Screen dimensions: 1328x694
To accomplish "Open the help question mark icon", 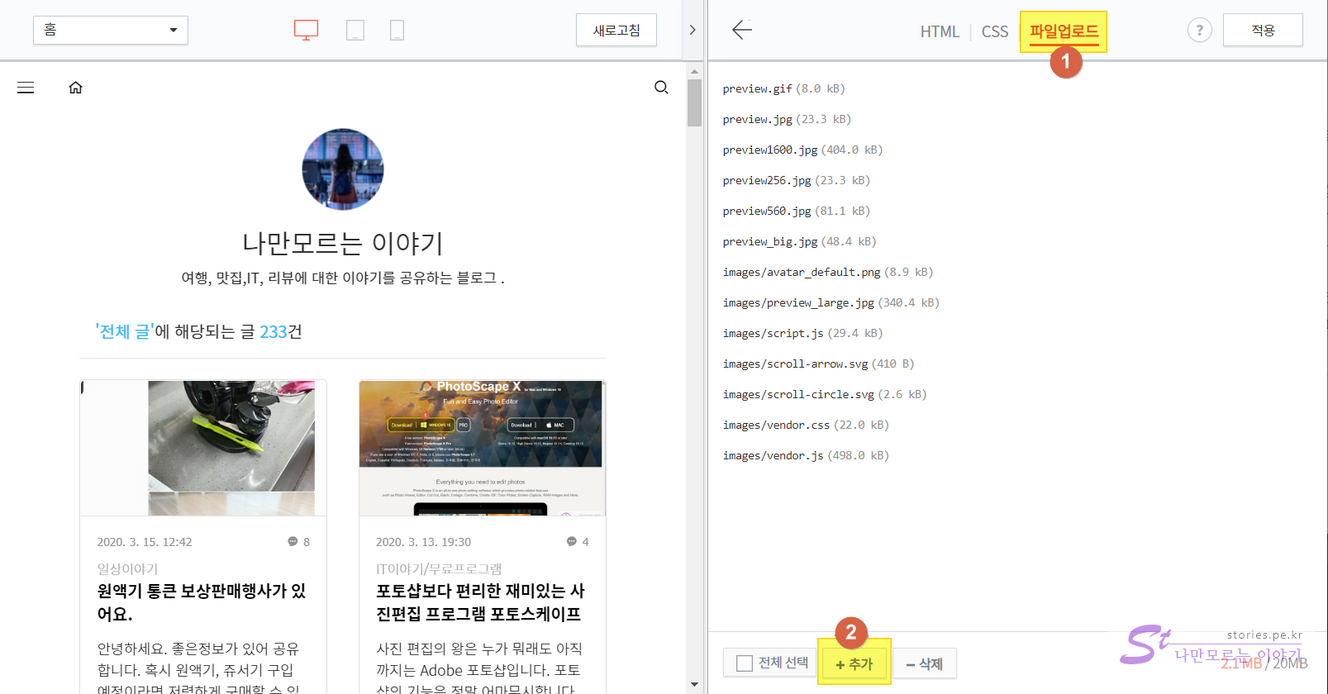I will click(x=1199, y=30).
